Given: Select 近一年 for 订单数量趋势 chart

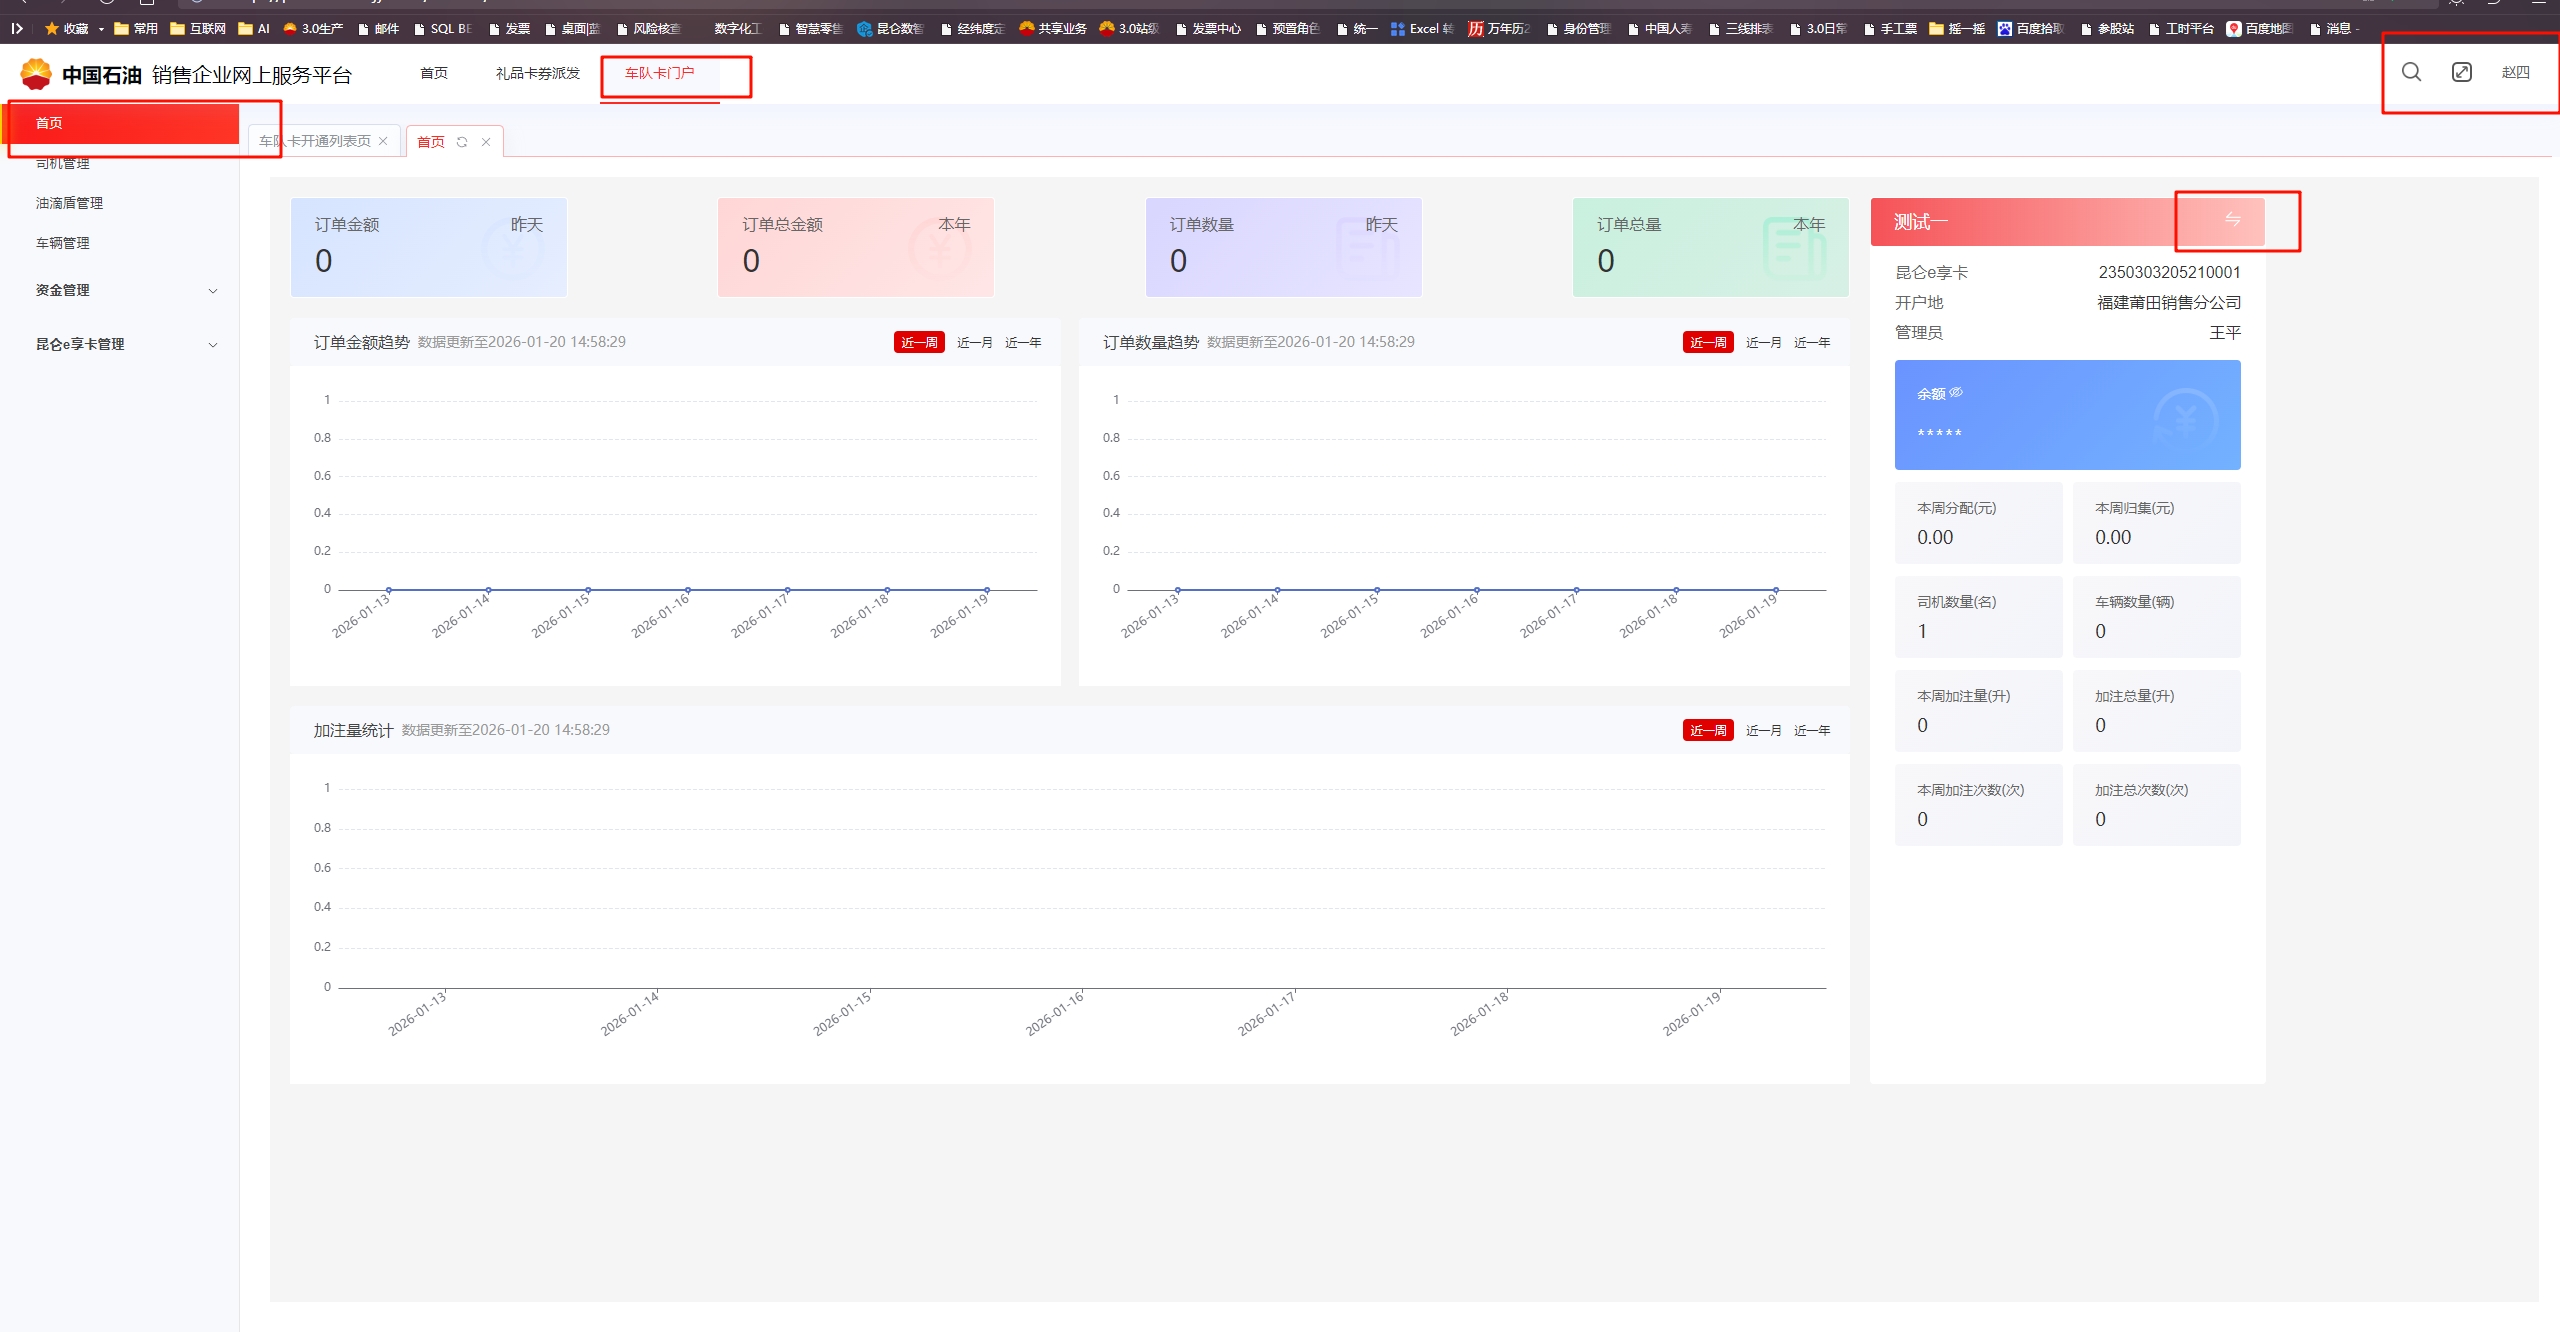Looking at the screenshot, I should coord(1811,342).
